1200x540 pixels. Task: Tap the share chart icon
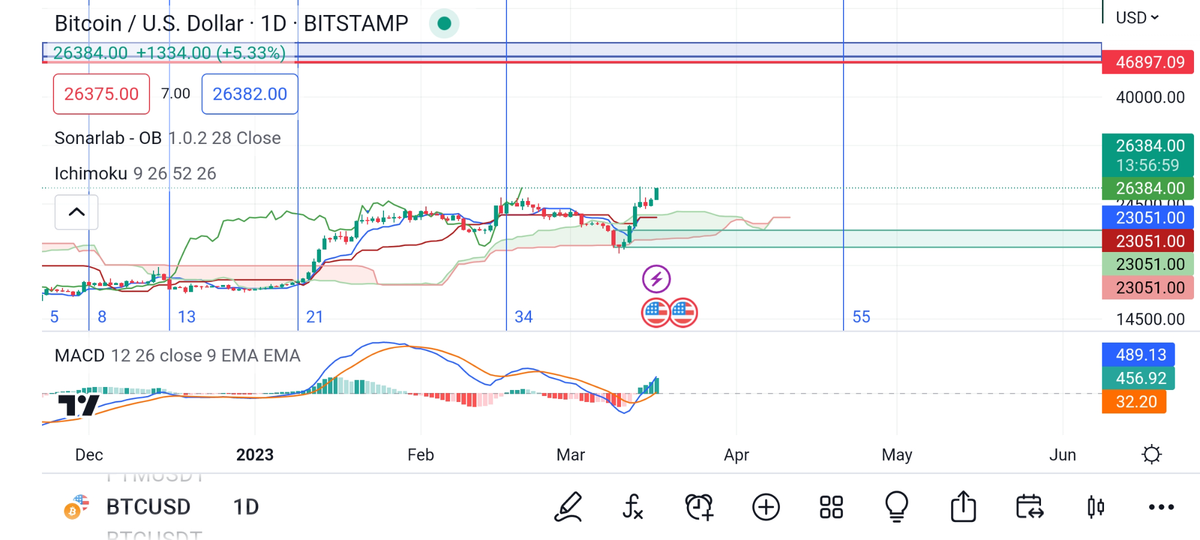[x=963, y=507]
